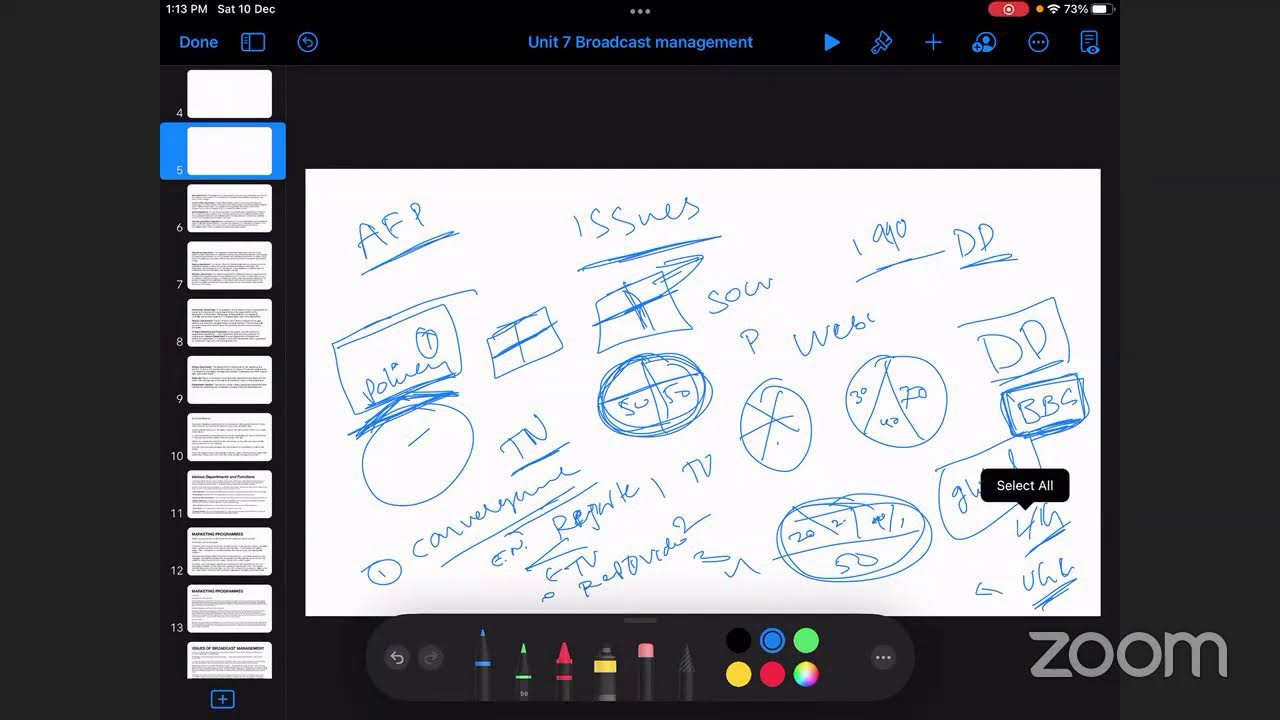Open the rainbow color picker wheel
Image resolution: width=1280 pixels, height=720 pixels.
[x=806, y=675]
